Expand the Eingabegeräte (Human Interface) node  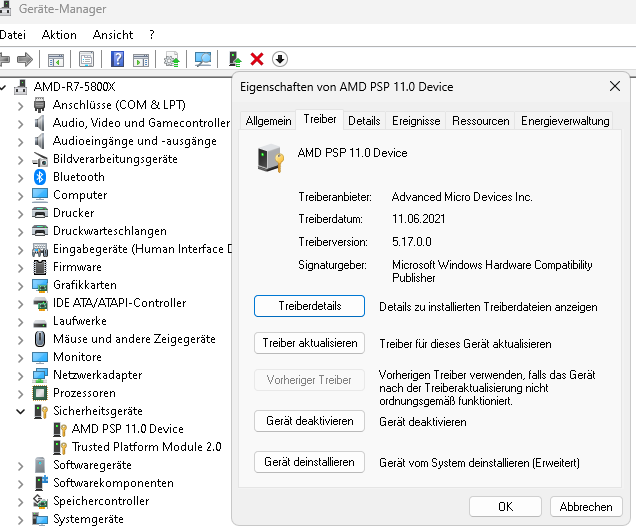click(x=21, y=249)
